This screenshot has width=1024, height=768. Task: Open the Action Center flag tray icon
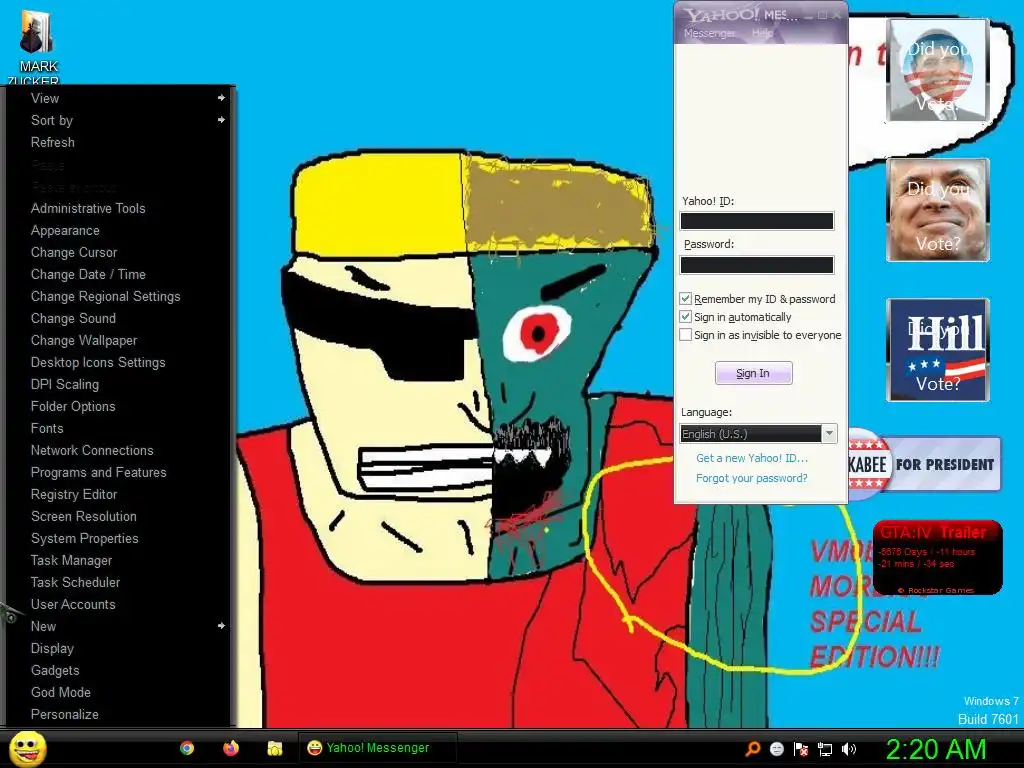(x=801, y=748)
